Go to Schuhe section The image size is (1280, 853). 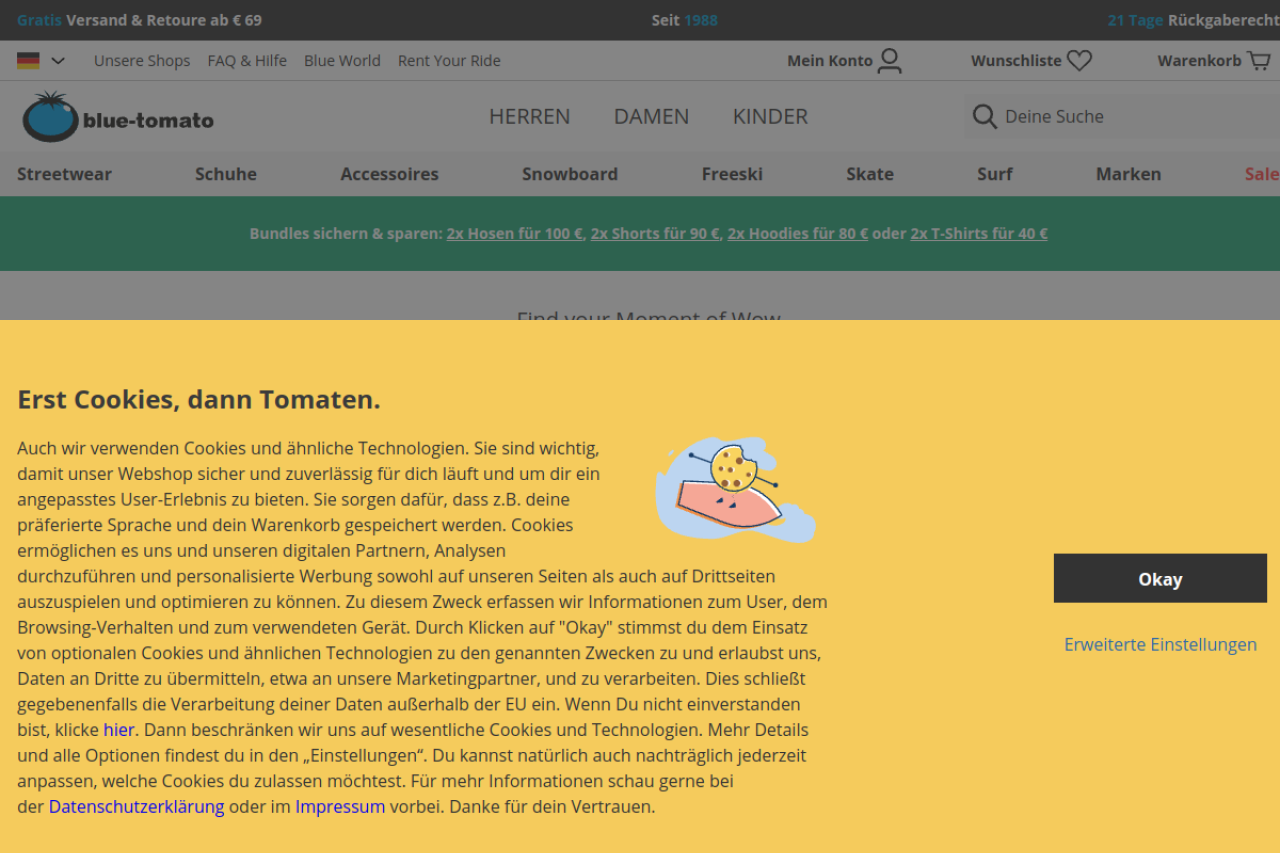pos(226,174)
